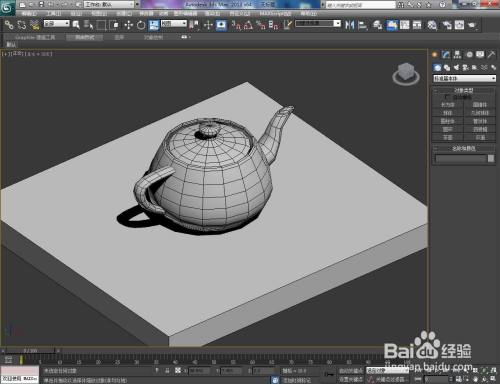This screenshot has width=500, height=384.
Task: Click the Align tool icon
Action: 363,25
